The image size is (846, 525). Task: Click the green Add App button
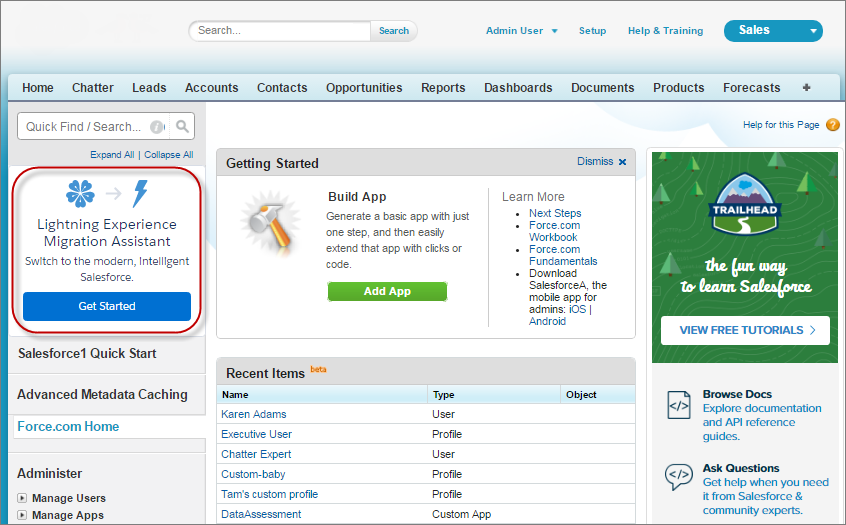387,291
